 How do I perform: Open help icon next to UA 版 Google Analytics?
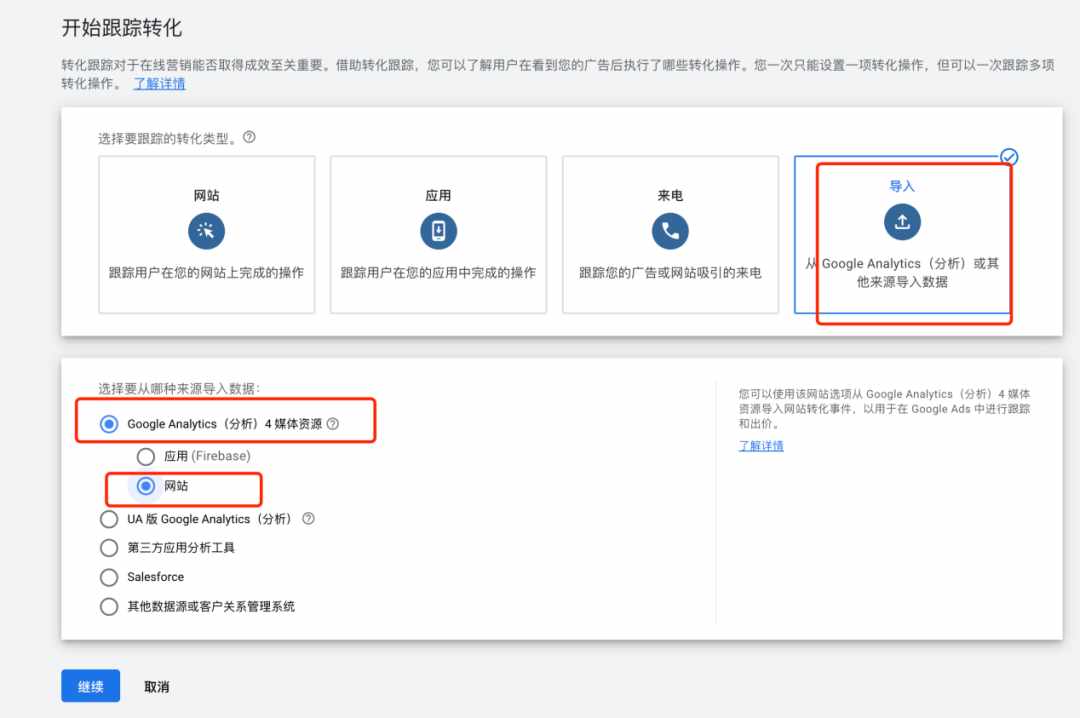coord(309,518)
